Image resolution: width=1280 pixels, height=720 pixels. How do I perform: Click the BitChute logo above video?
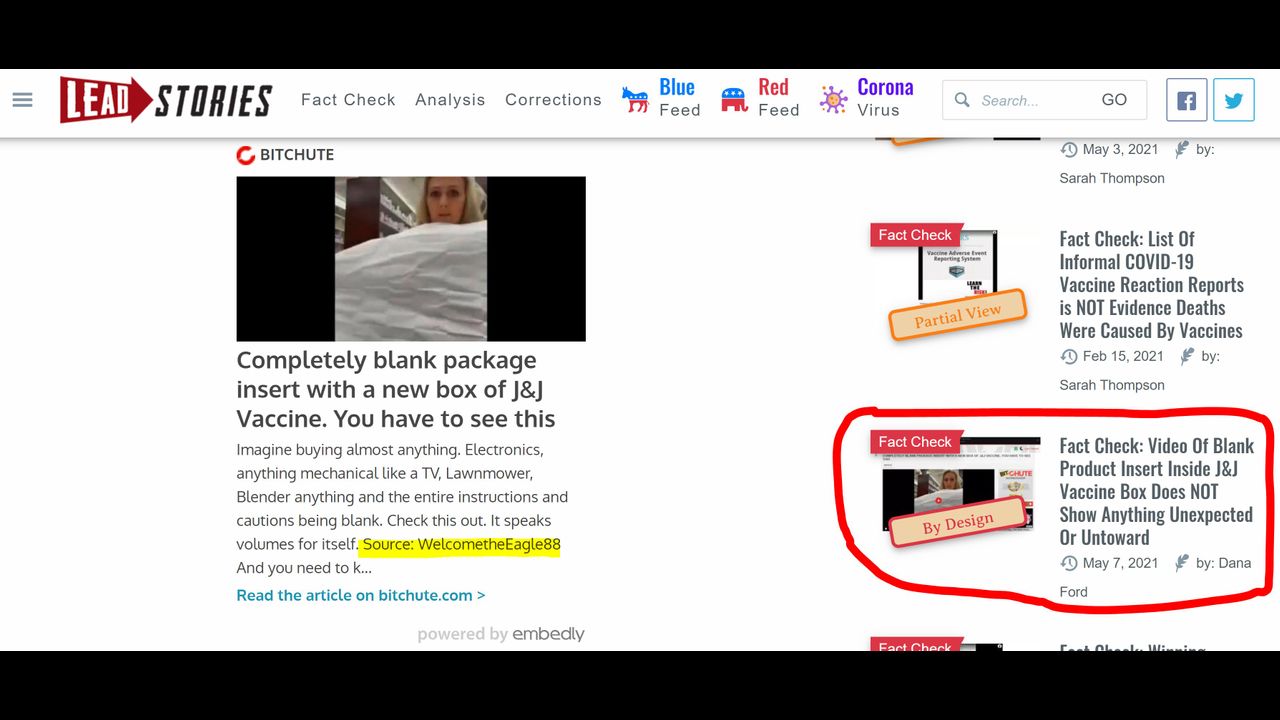point(286,155)
